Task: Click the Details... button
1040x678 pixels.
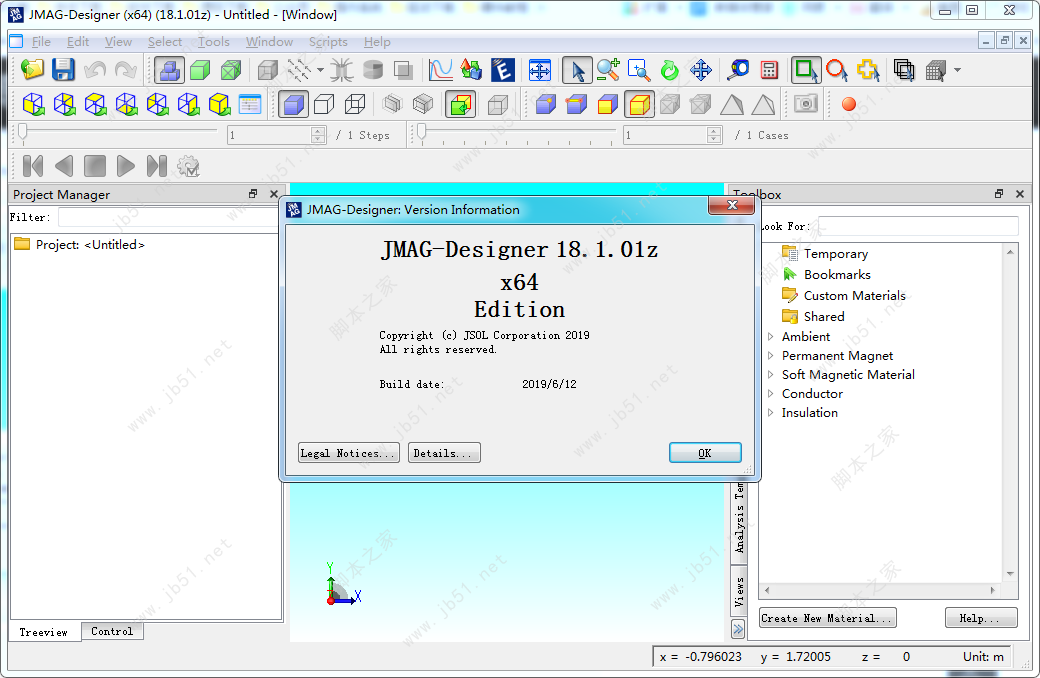Action: coord(444,453)
